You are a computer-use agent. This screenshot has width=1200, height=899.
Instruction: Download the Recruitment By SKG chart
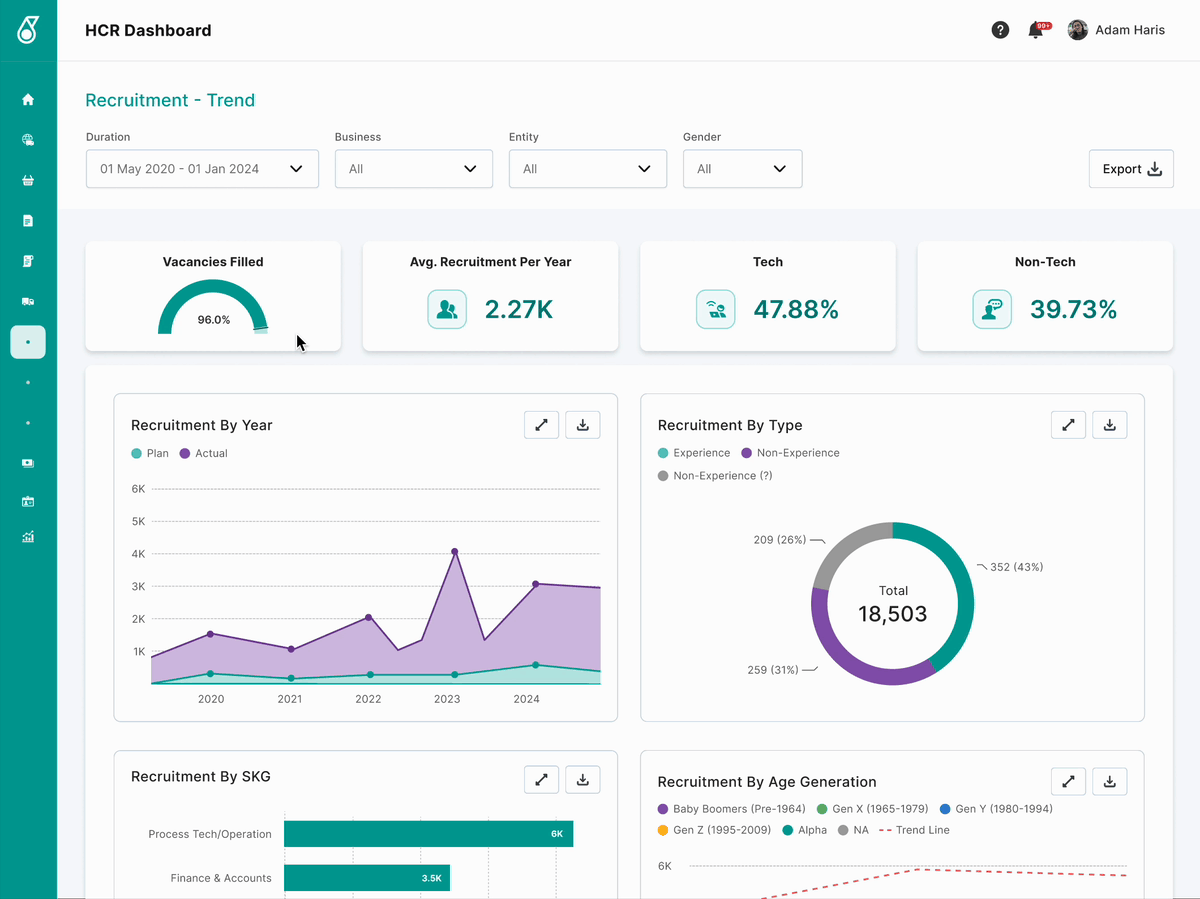[582, 779]
